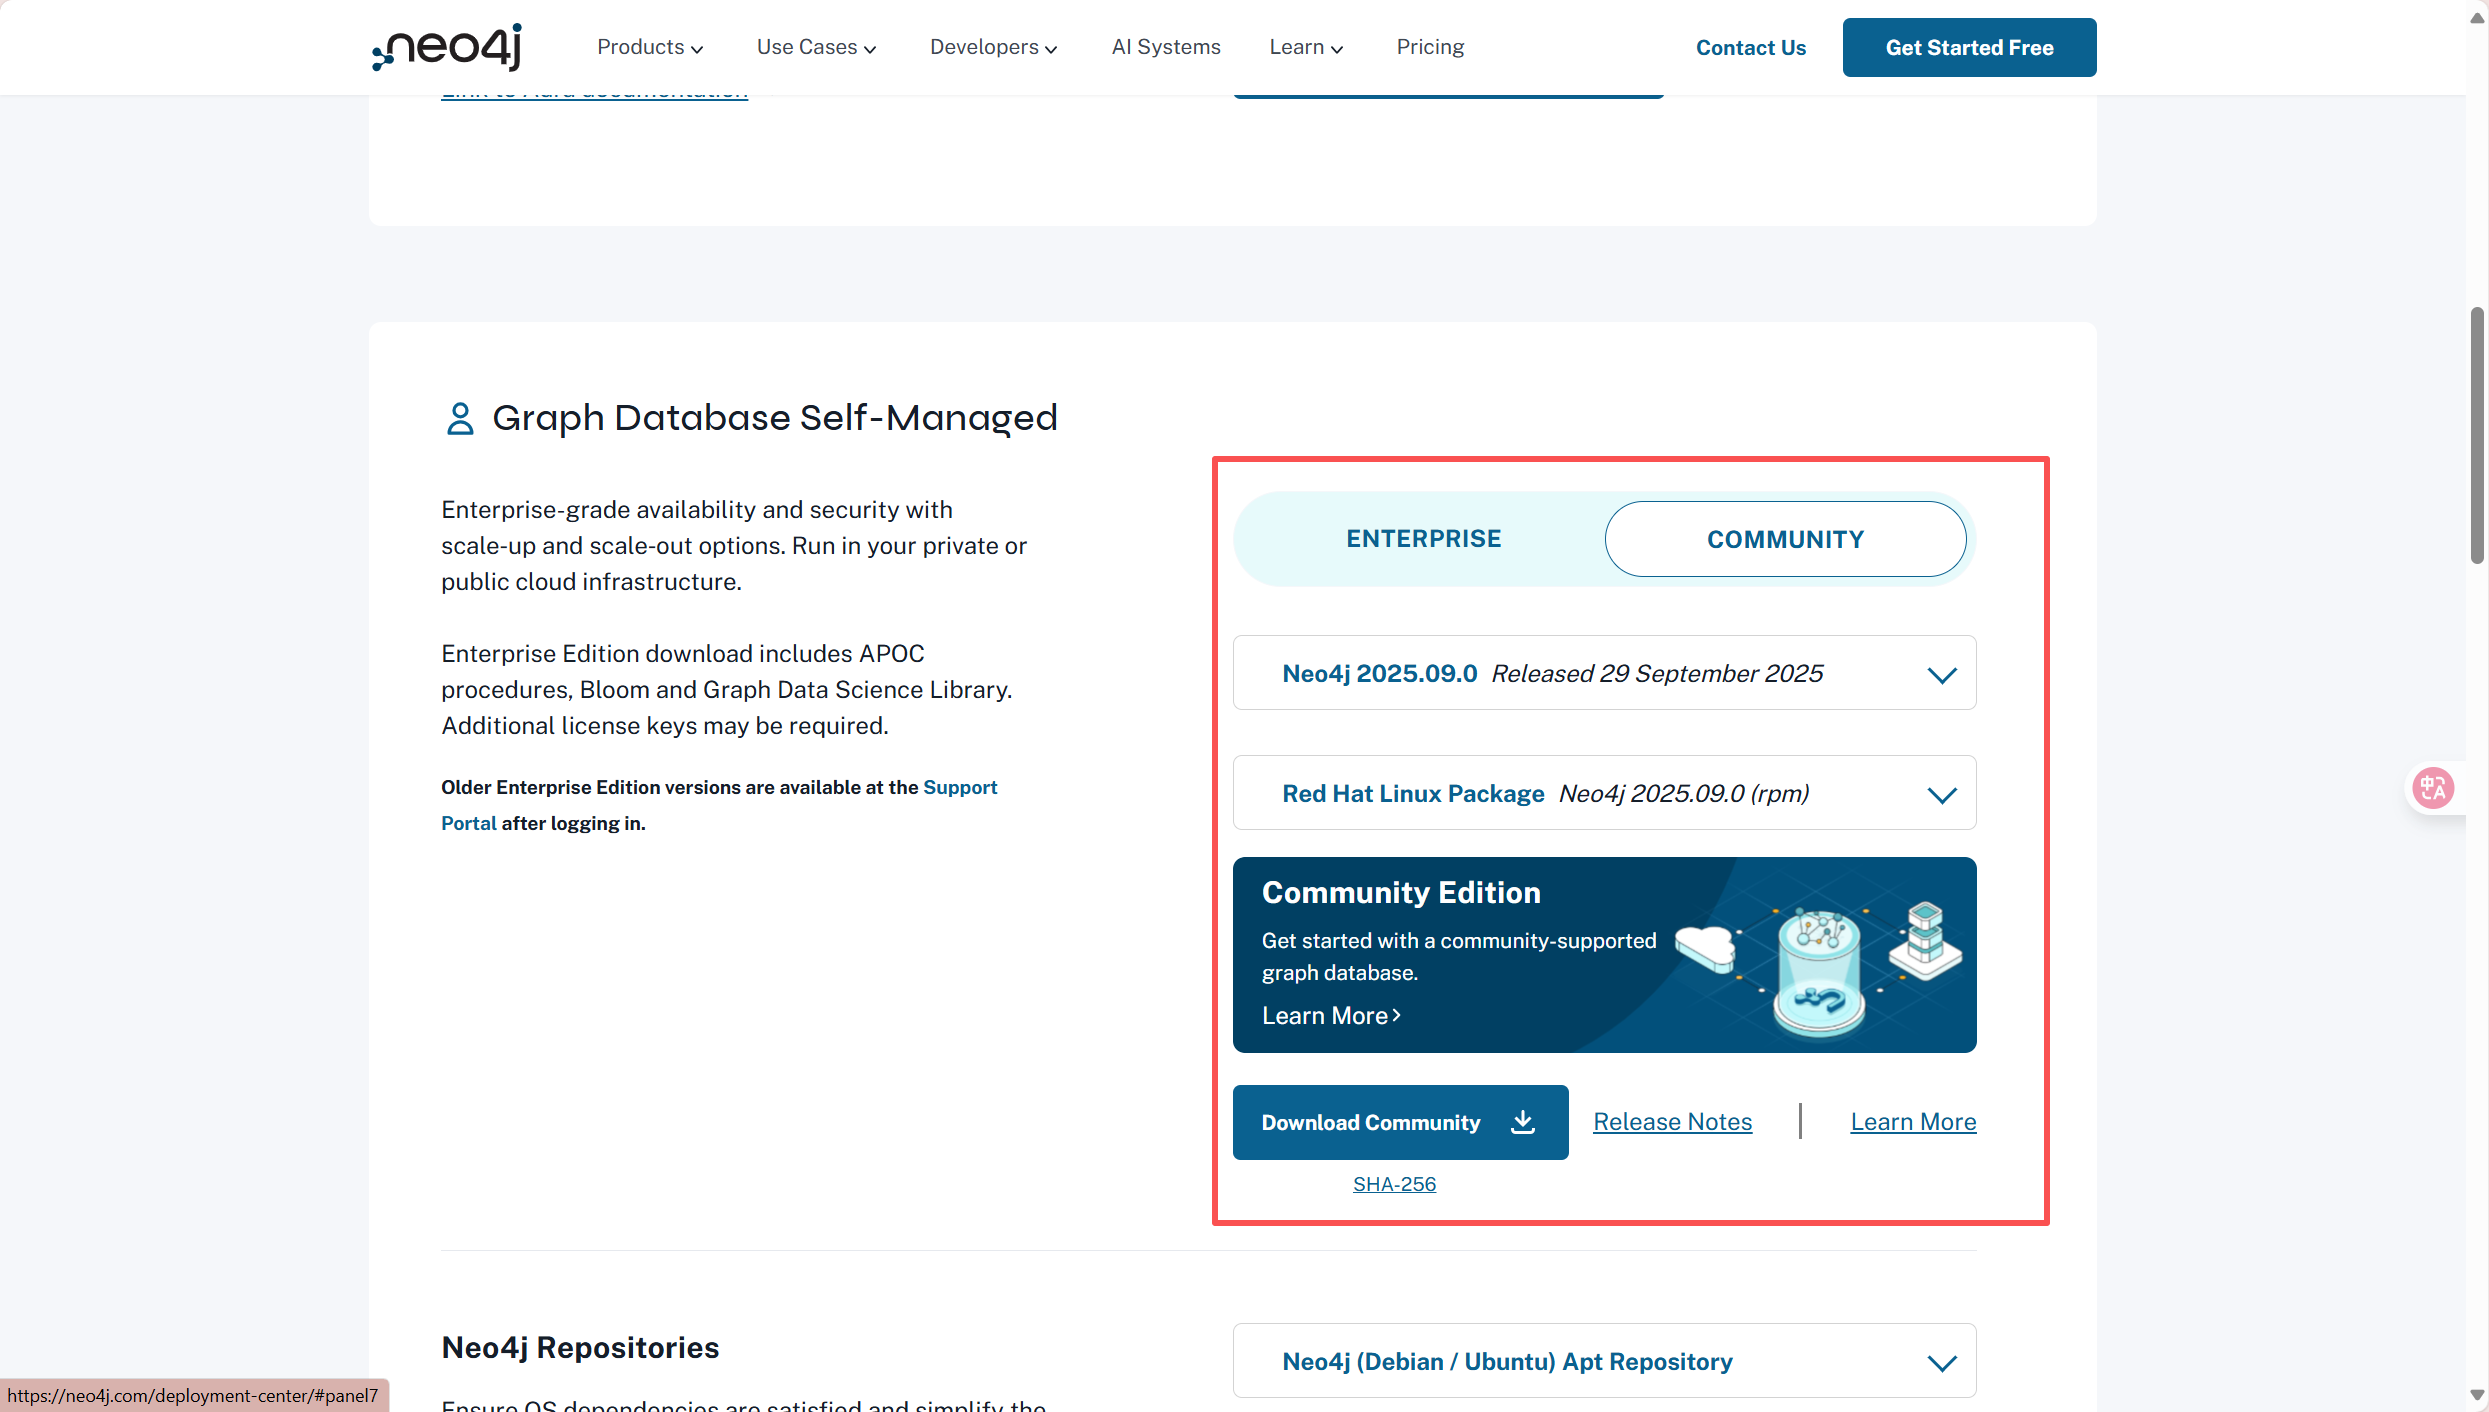Open the Developers navigation menu
The width and height of the screenshot is (2489, 1412).
(992, 47)
